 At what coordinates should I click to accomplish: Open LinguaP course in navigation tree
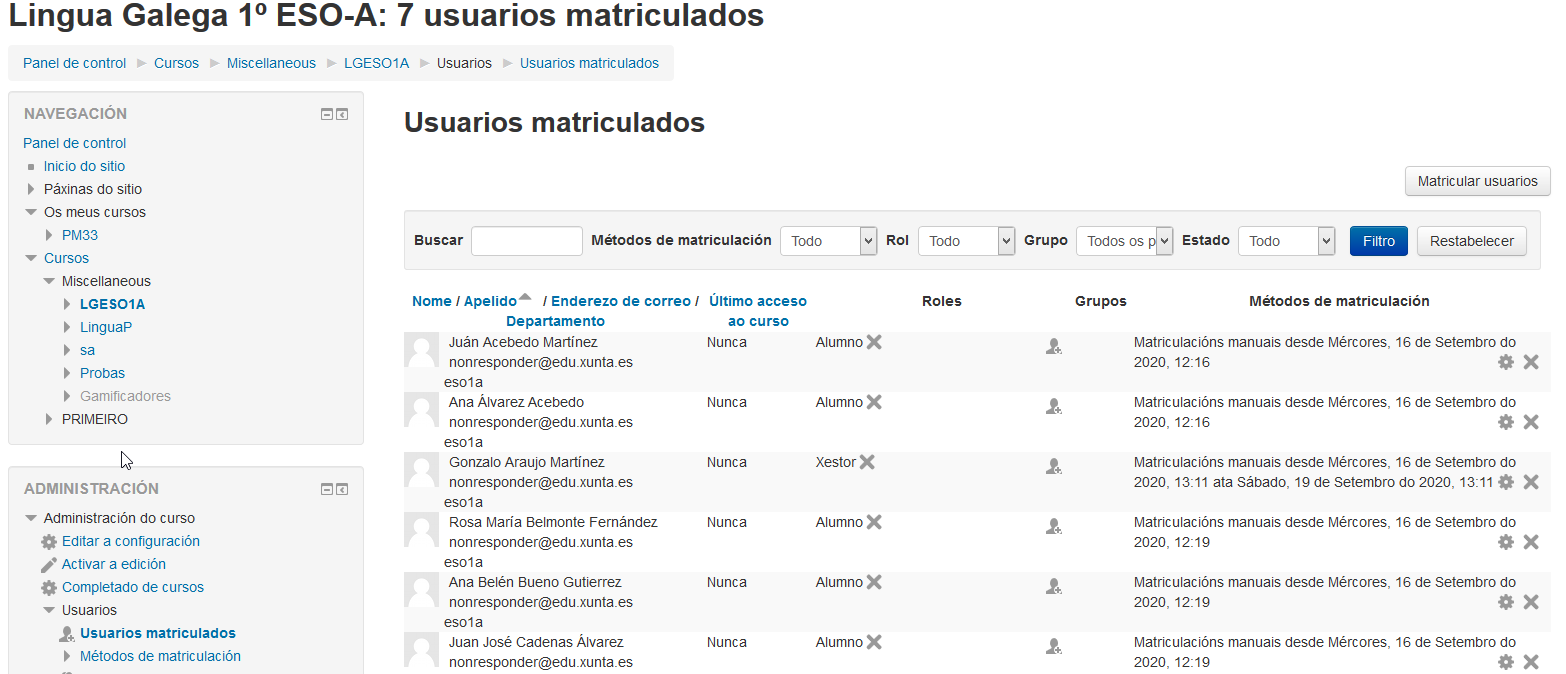coord(106,327)
